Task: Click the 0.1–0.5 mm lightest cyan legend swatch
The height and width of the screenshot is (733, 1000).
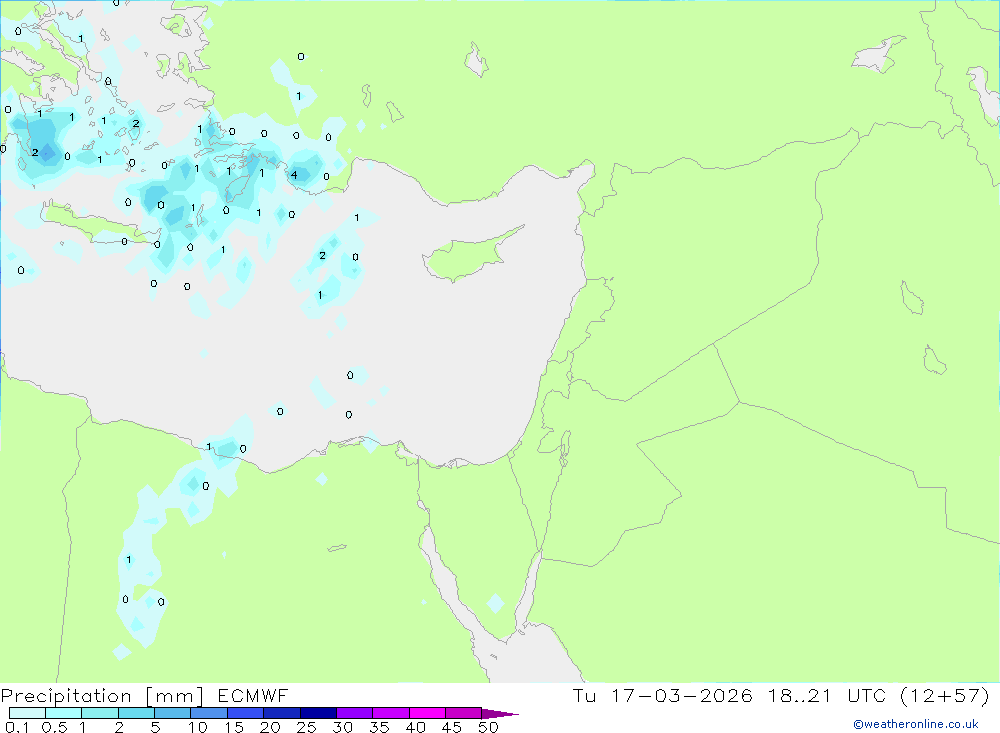Action: point(27,713)
